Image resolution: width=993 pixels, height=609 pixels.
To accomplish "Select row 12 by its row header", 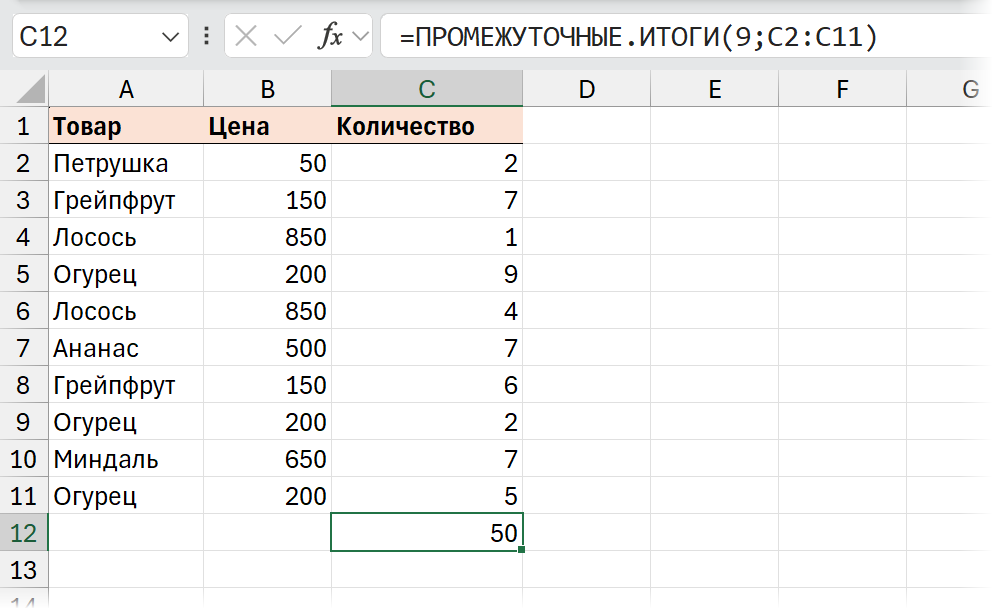I will point(24,533).
